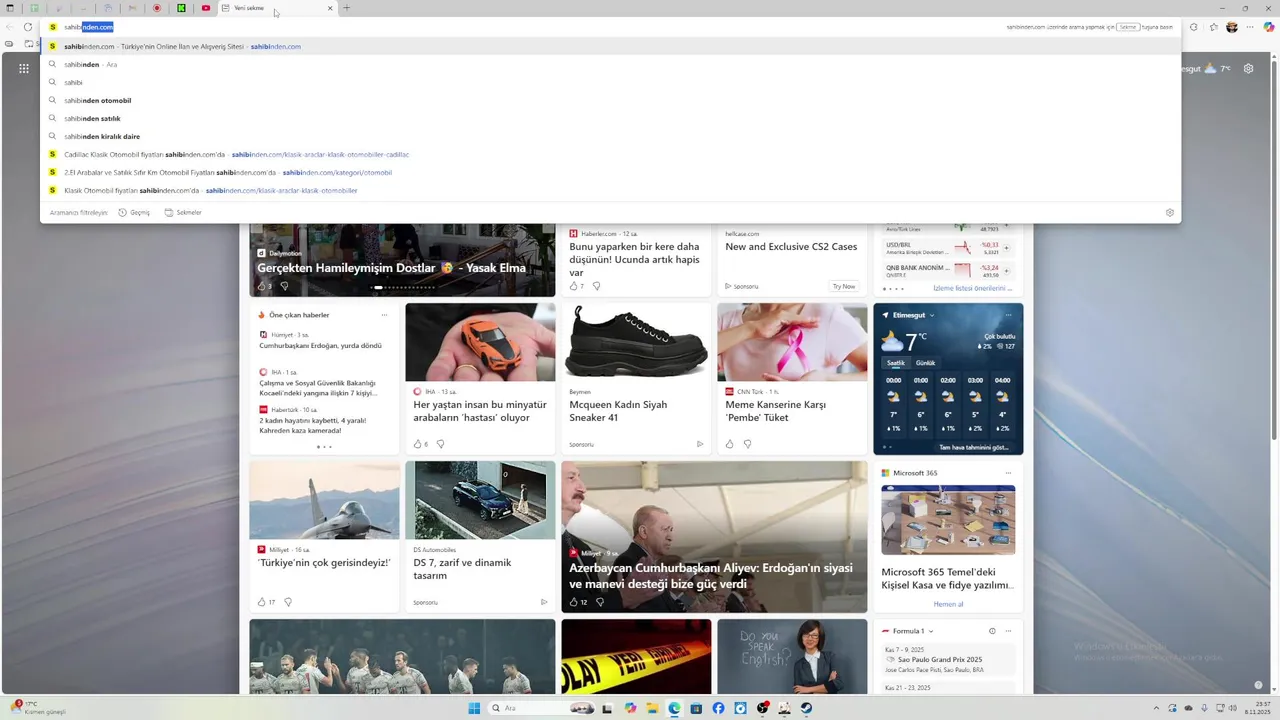Go back with the back arrow
Screen dimensions: 1280x720
(10, 27)
